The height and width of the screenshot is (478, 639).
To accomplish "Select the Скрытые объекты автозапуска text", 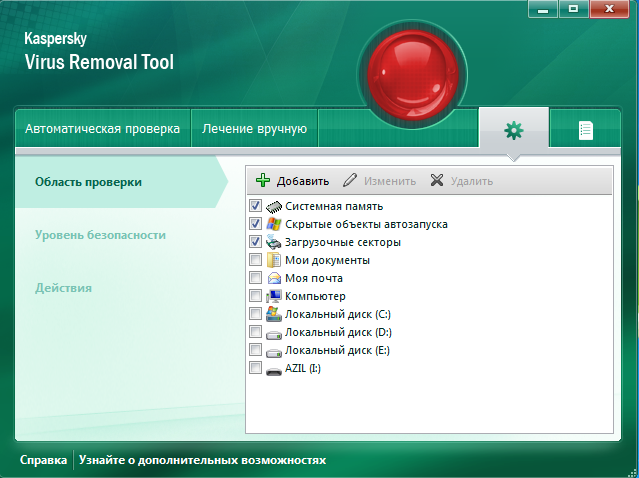I will 366,224.
